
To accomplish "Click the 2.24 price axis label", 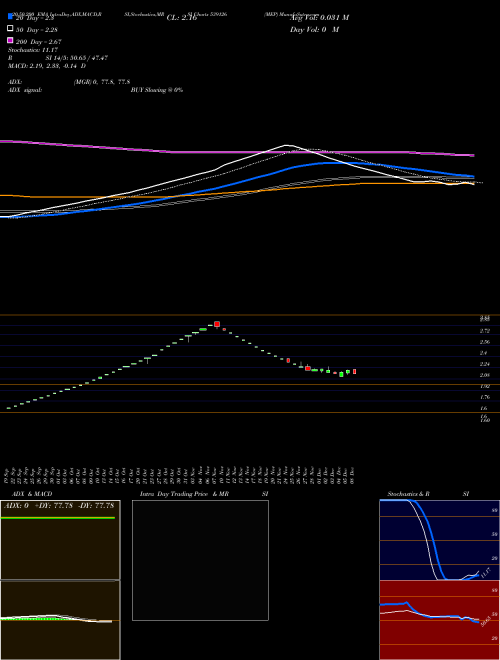I will (485, 364).
